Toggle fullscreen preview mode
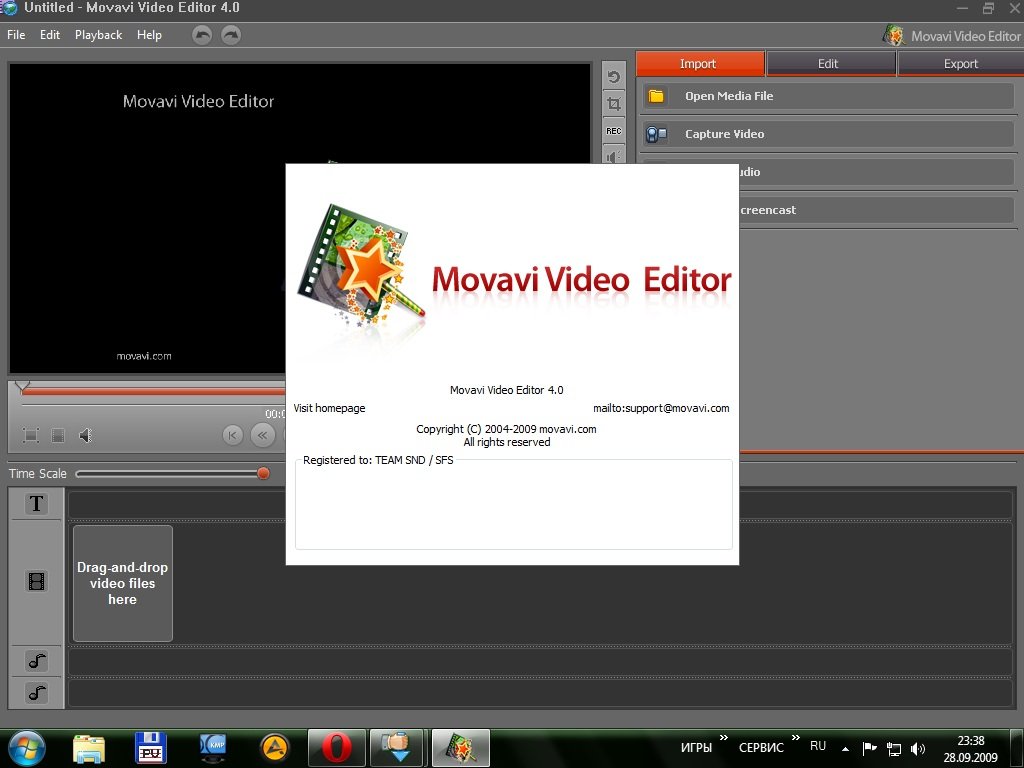Image resolution: width=1024 pixels, height=768 pixels. pos(31,435)
